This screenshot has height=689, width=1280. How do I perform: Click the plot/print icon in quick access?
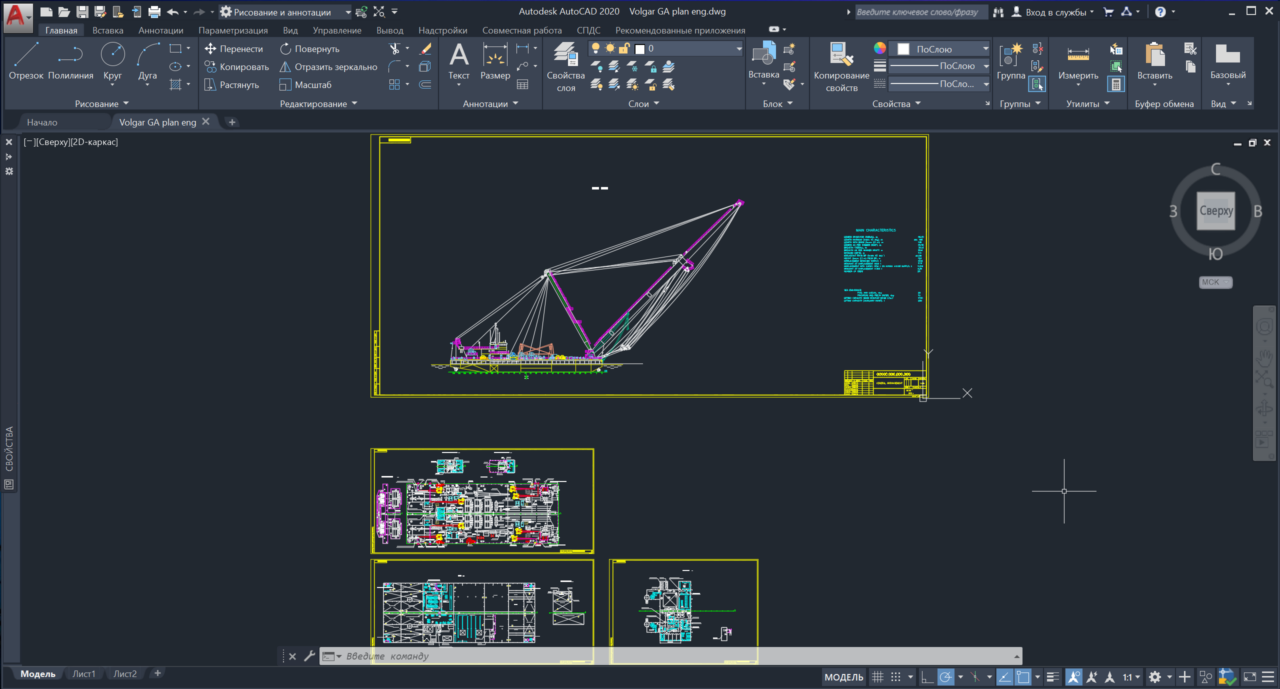pyautogui.click(x=154, y=12)
